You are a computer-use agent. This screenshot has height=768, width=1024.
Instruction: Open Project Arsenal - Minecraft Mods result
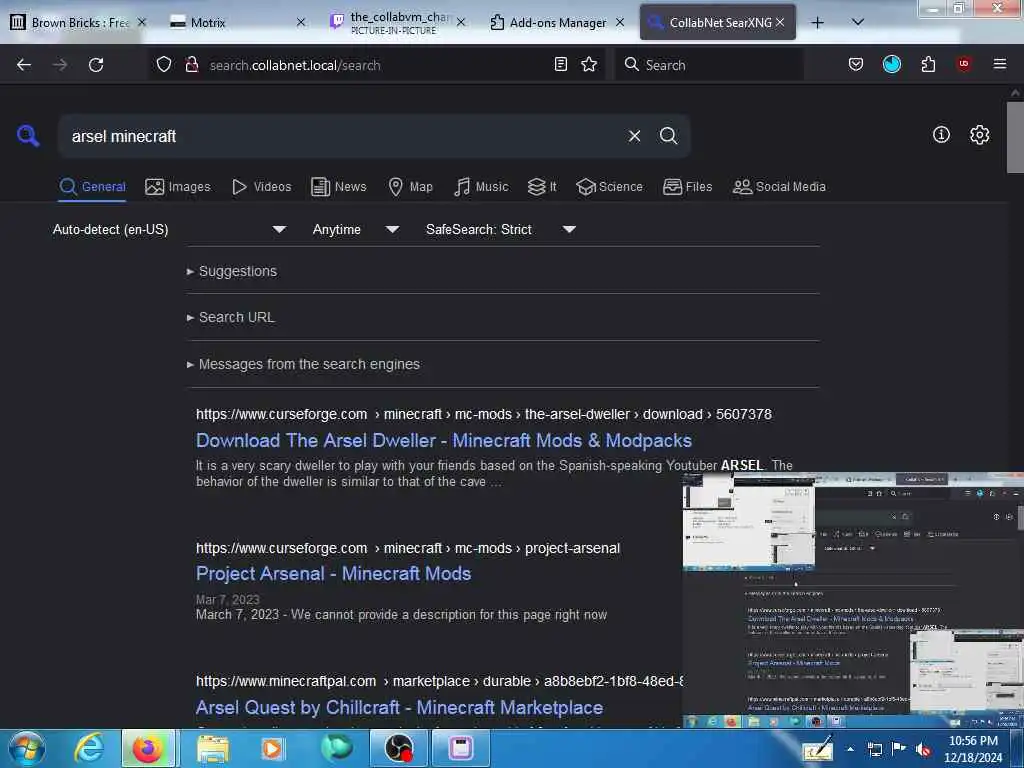coord(334,573)
